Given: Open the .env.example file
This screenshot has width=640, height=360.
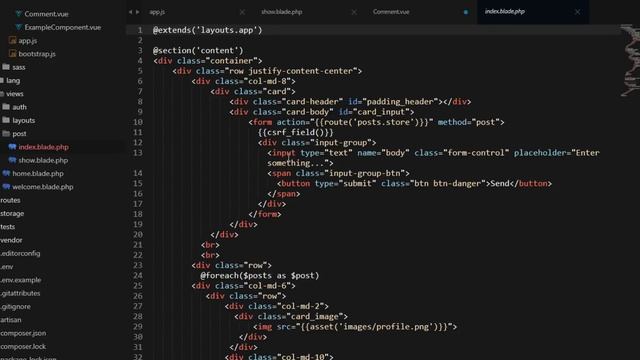Looking at the screenshot, I should [20, 280].
